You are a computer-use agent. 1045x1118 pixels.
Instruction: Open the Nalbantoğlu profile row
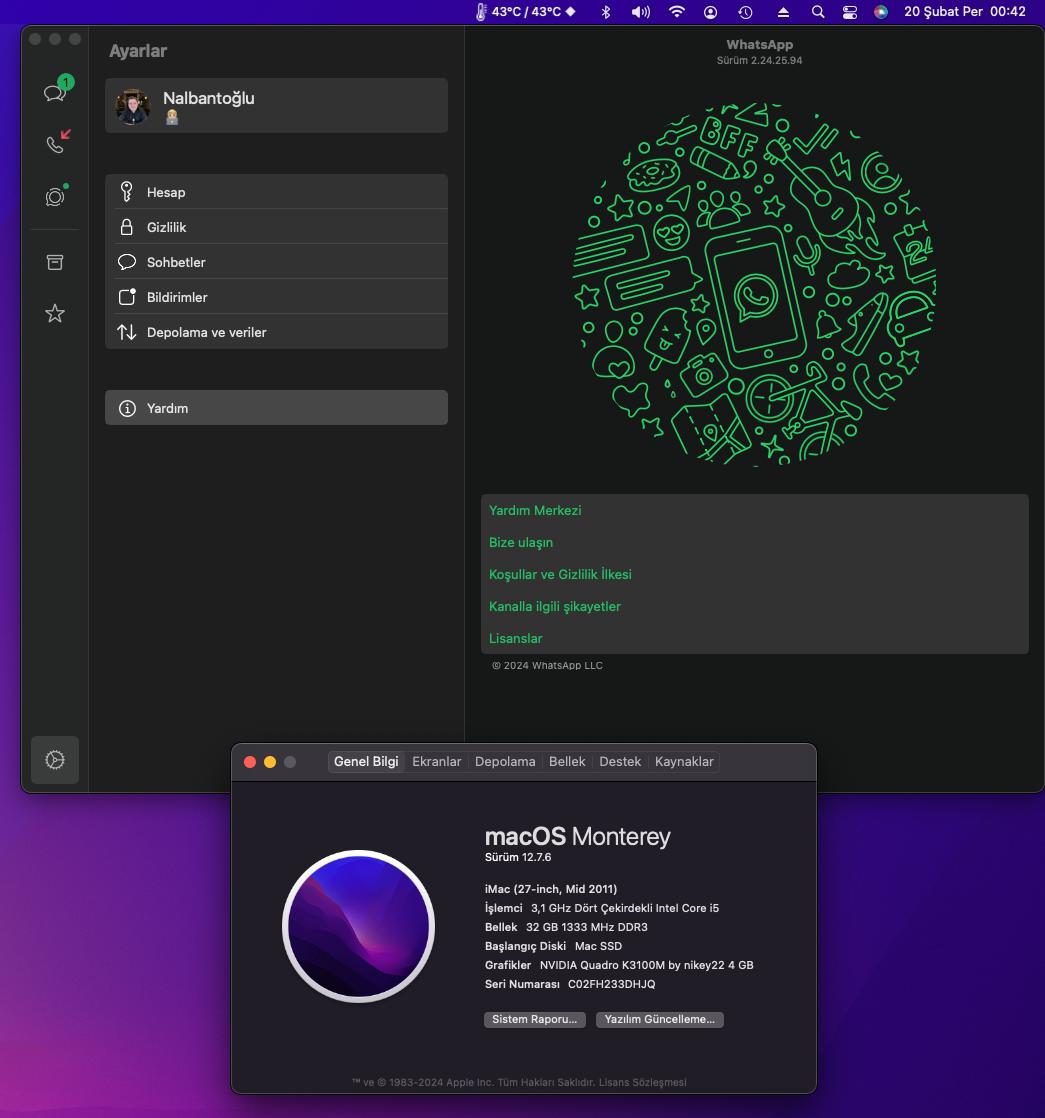277,106
